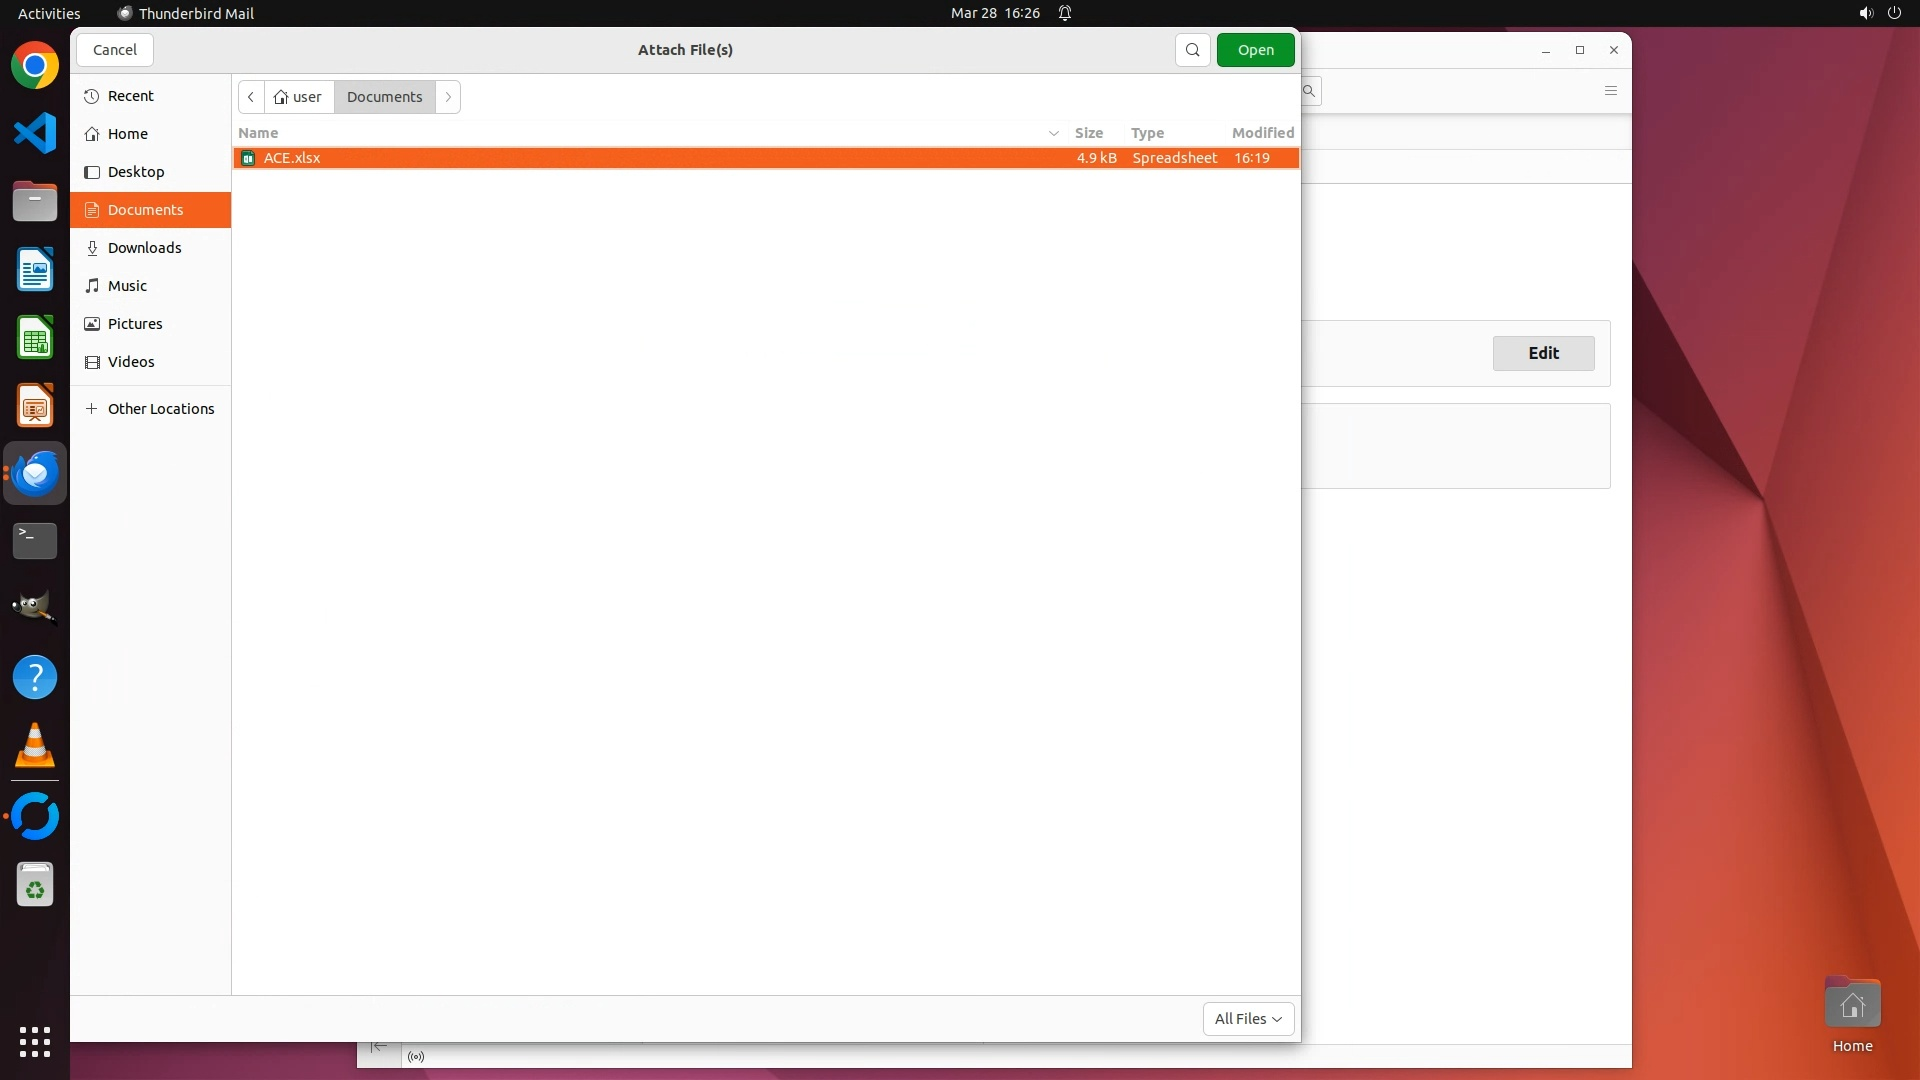Click the path forward chevron arrow
This screenshot has width=1920, height=1080.
pyautogui.click(x=448, y=97)
